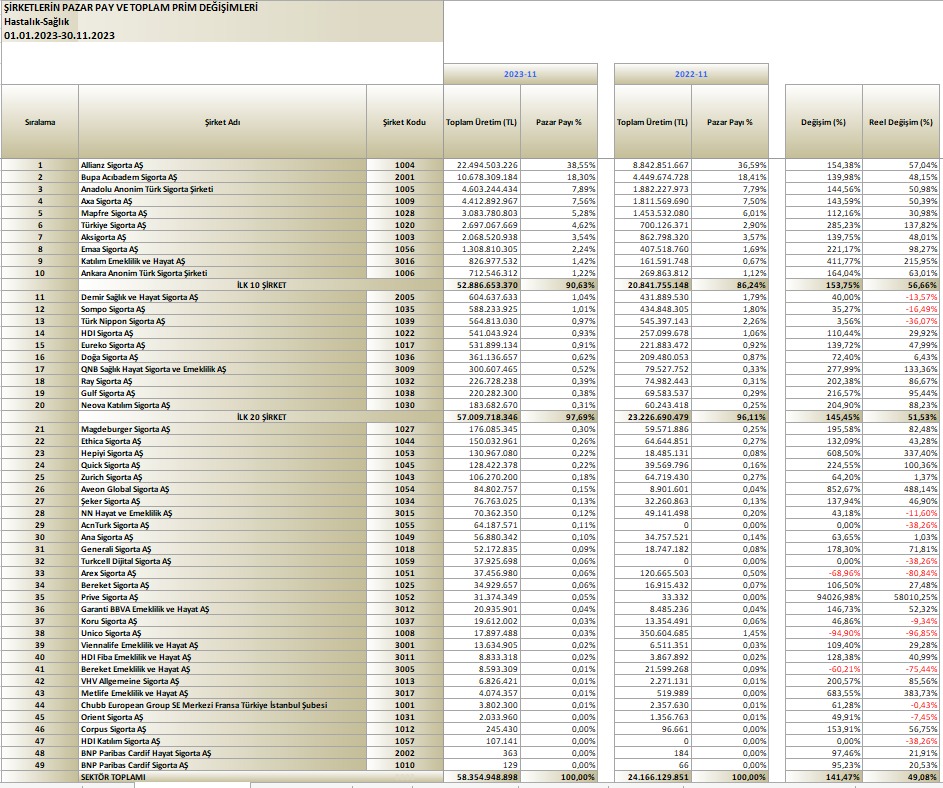Select the 2023-11 period header cell
The height and width of the screenshot is (788, 943).
click(x=520, y=74)
